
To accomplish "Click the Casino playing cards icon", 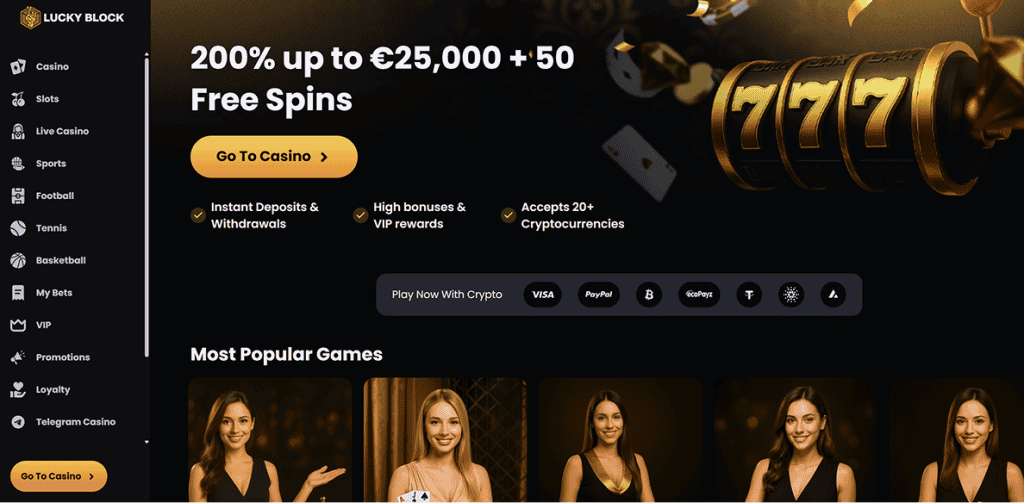I will 18,67.
